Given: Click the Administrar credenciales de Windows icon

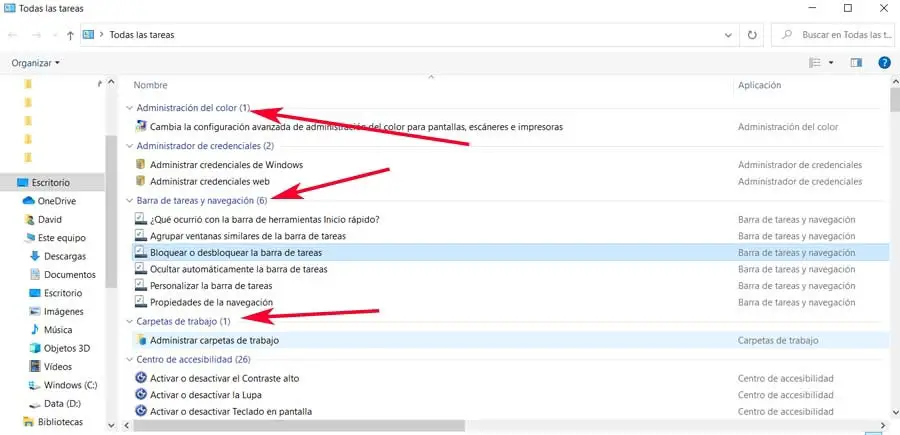Looking at the screenshot, I should coord(141,165).
